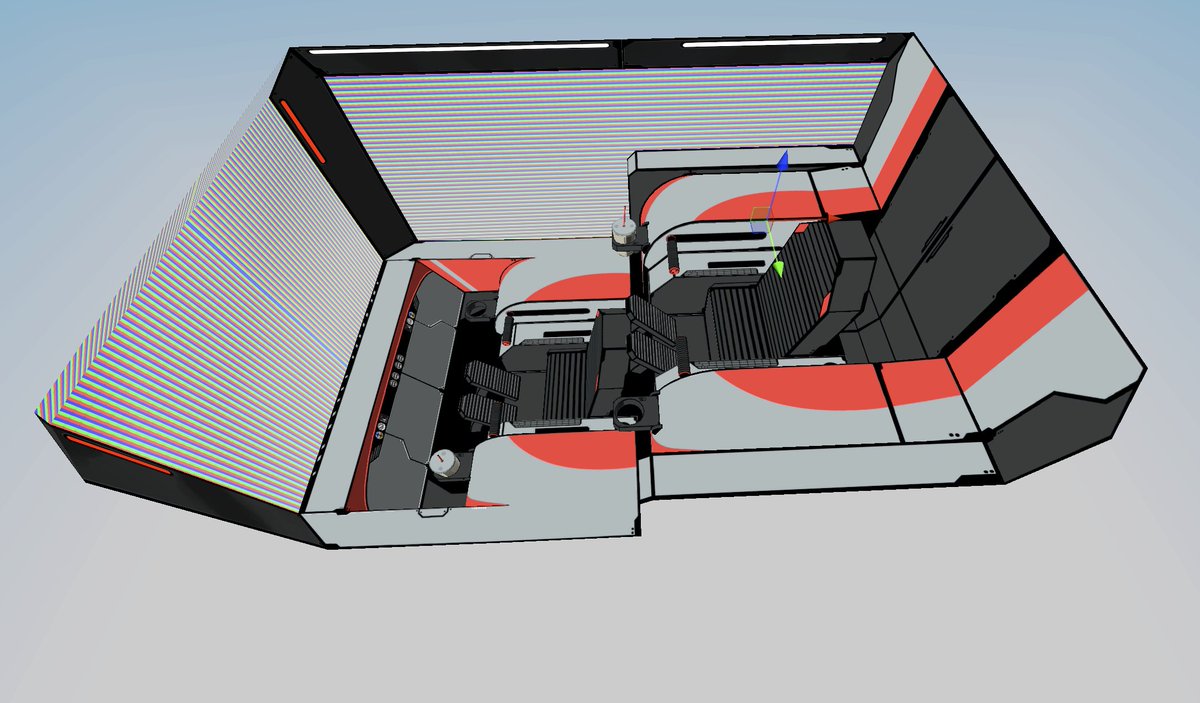The height and width of the screenshot is (703, 1200).
Task: Click the green Y-axis gizmo arrow
Action: 779,267
